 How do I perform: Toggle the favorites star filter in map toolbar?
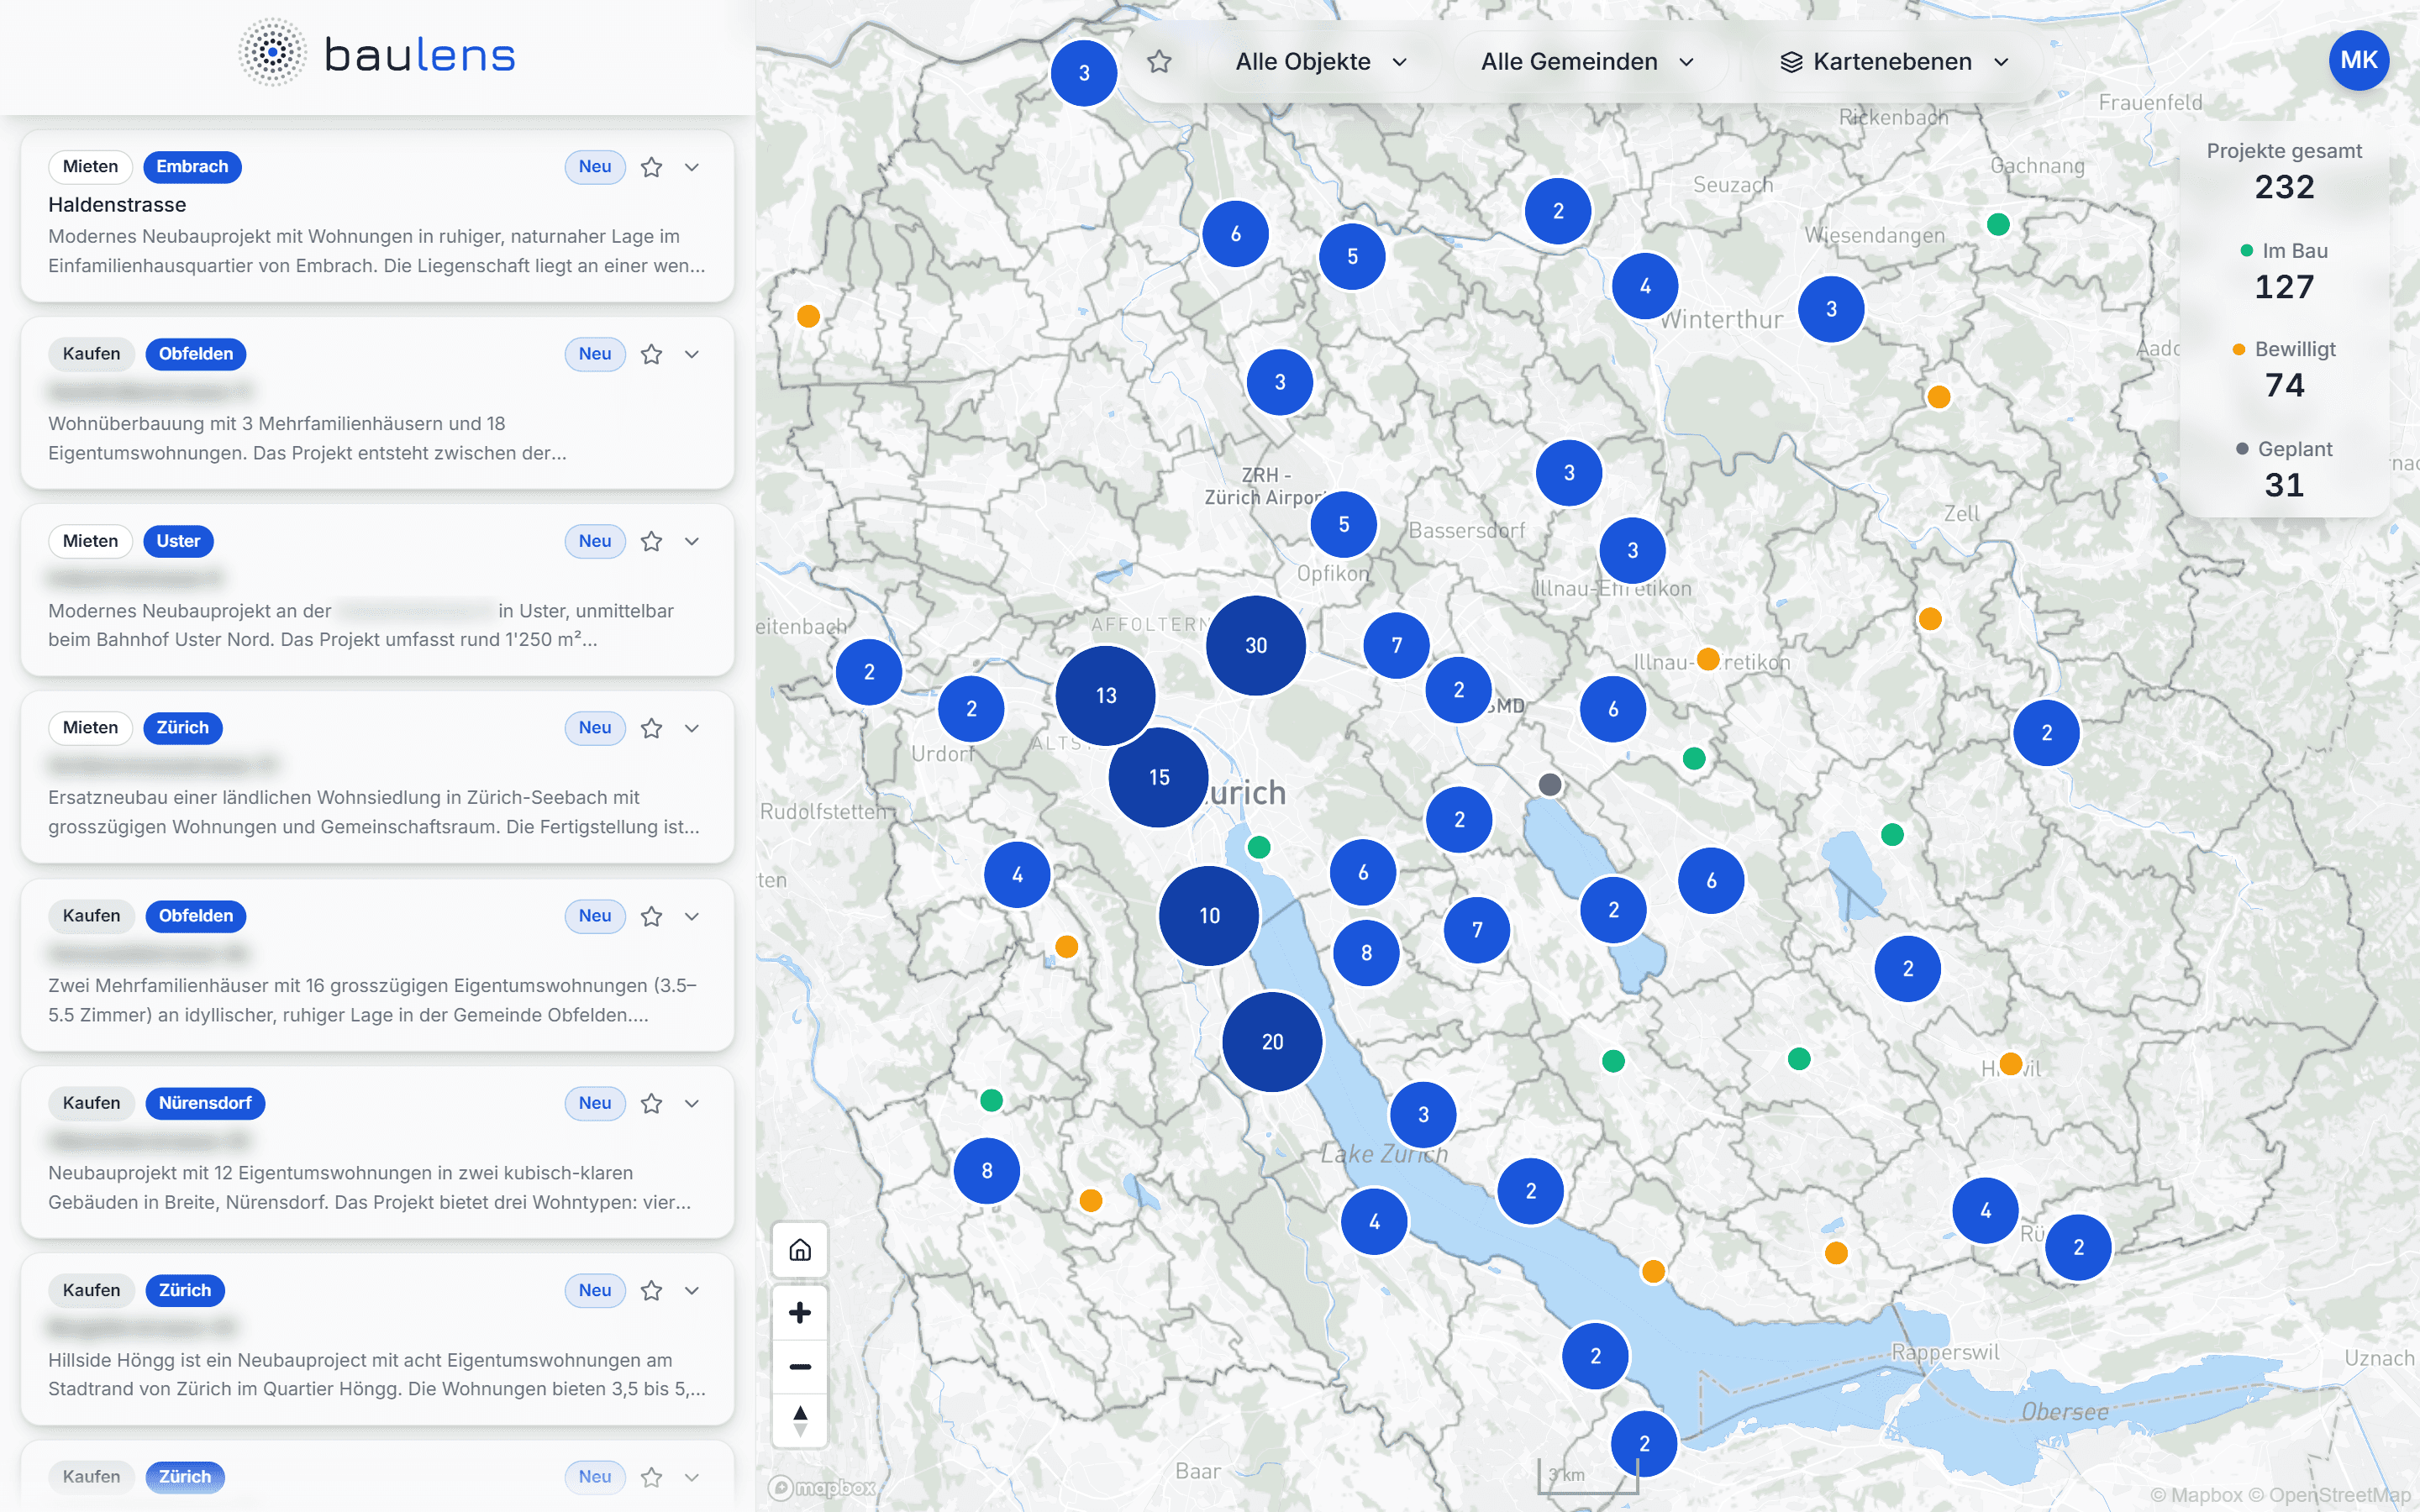point(1159,62)
